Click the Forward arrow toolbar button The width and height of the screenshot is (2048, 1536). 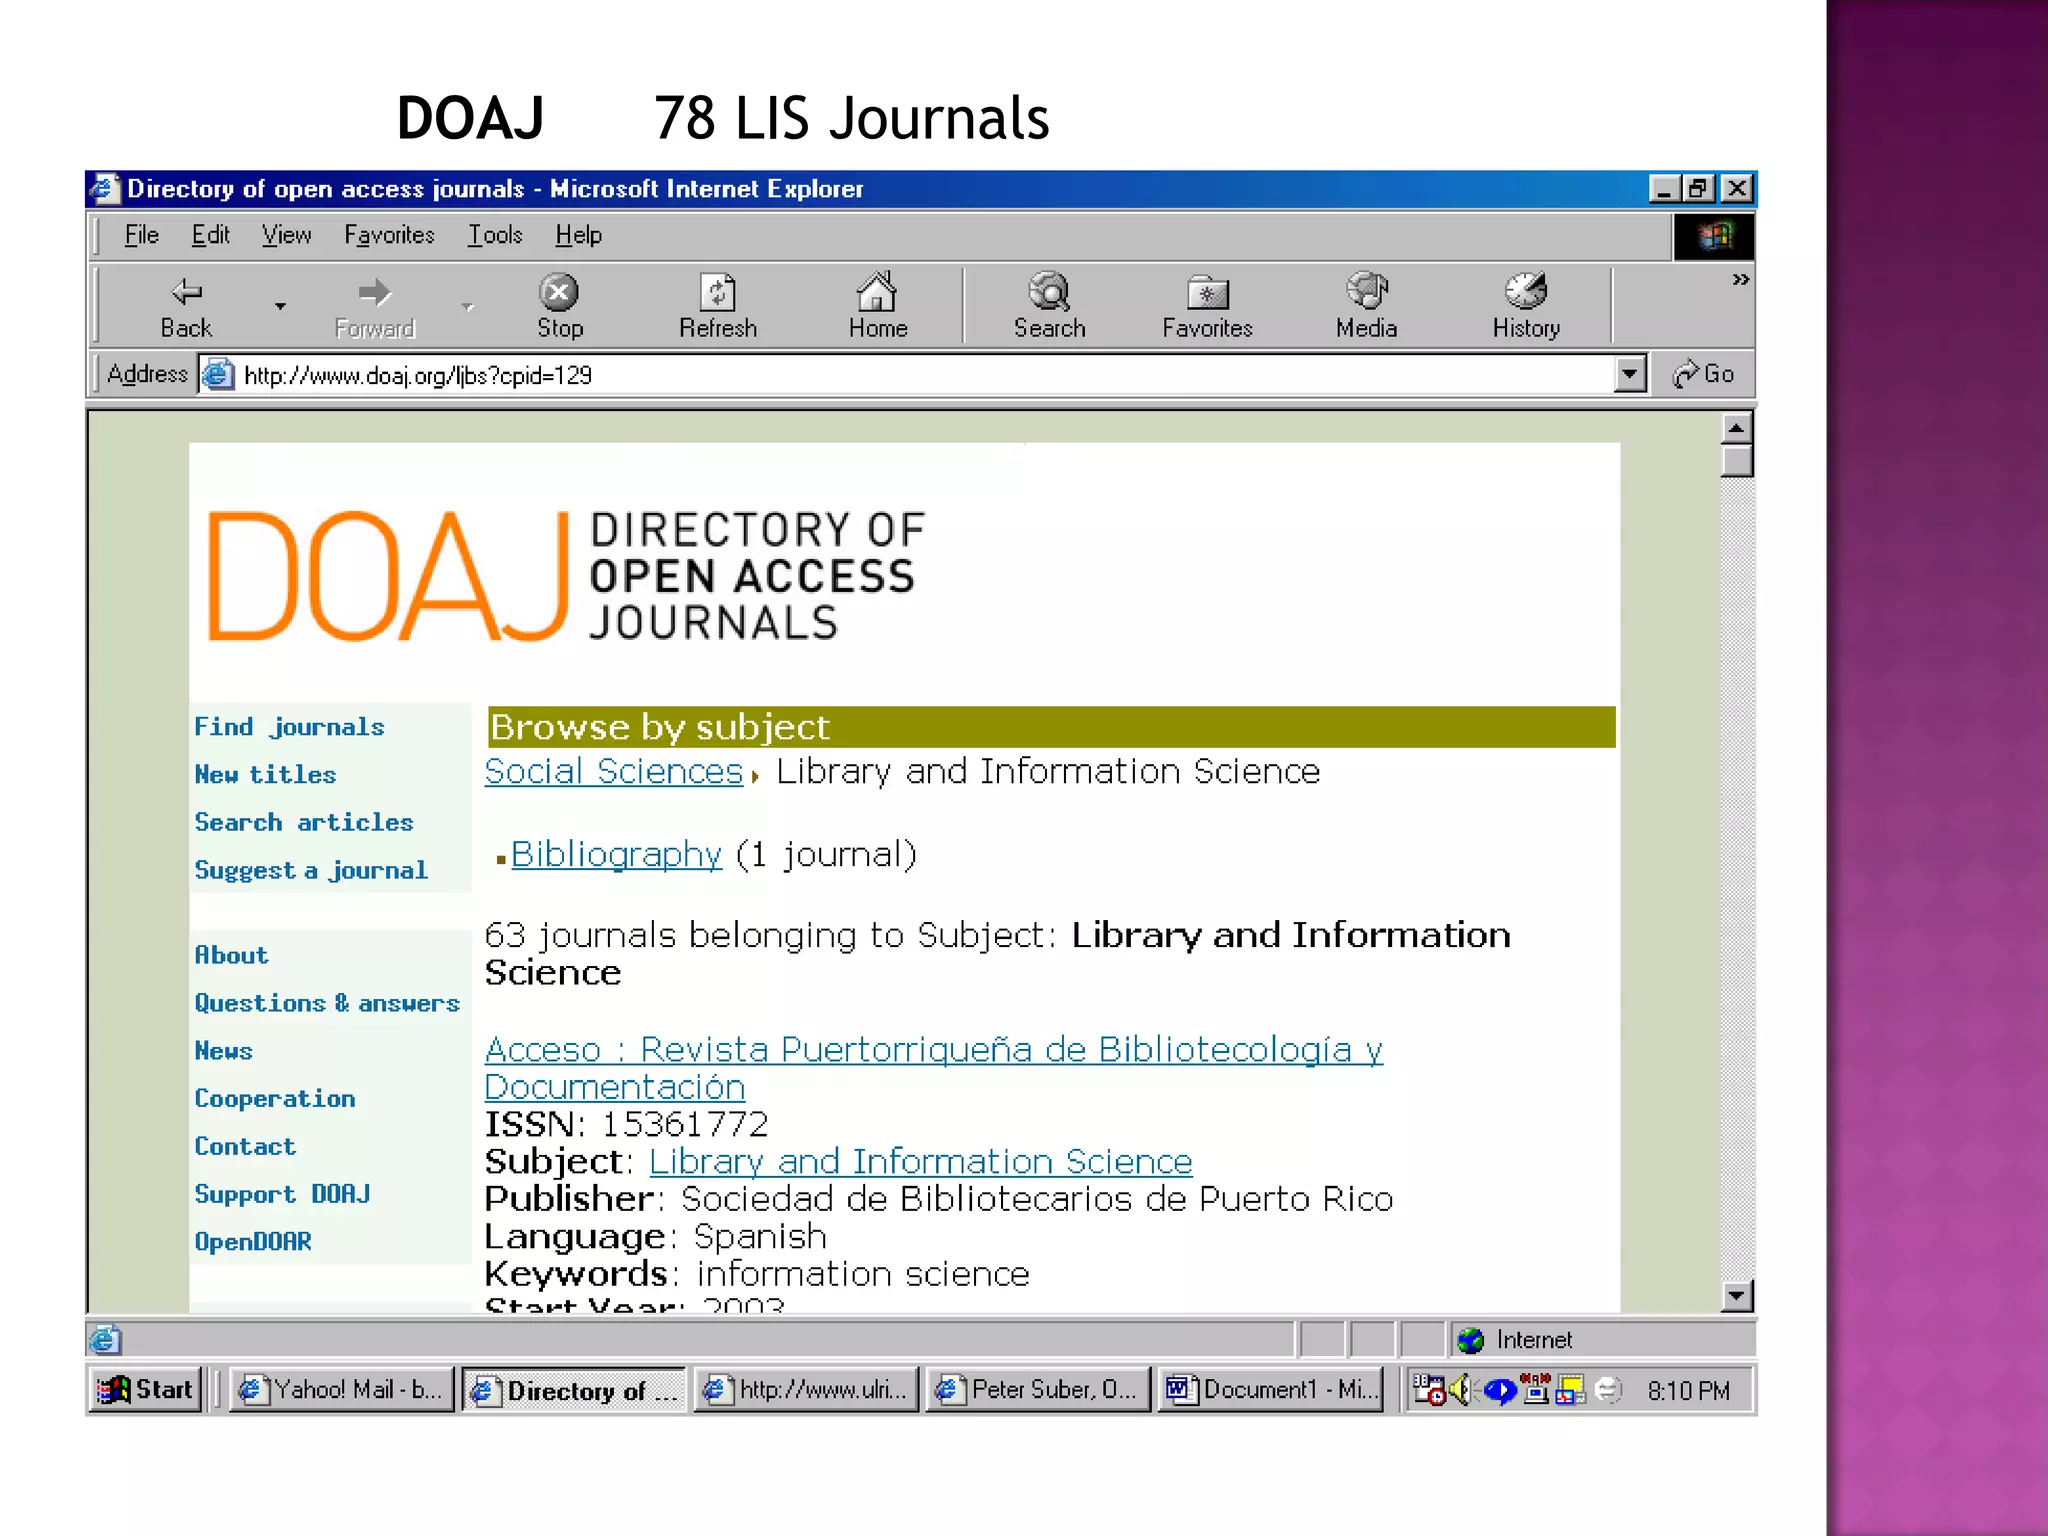(x=374, y=307)
